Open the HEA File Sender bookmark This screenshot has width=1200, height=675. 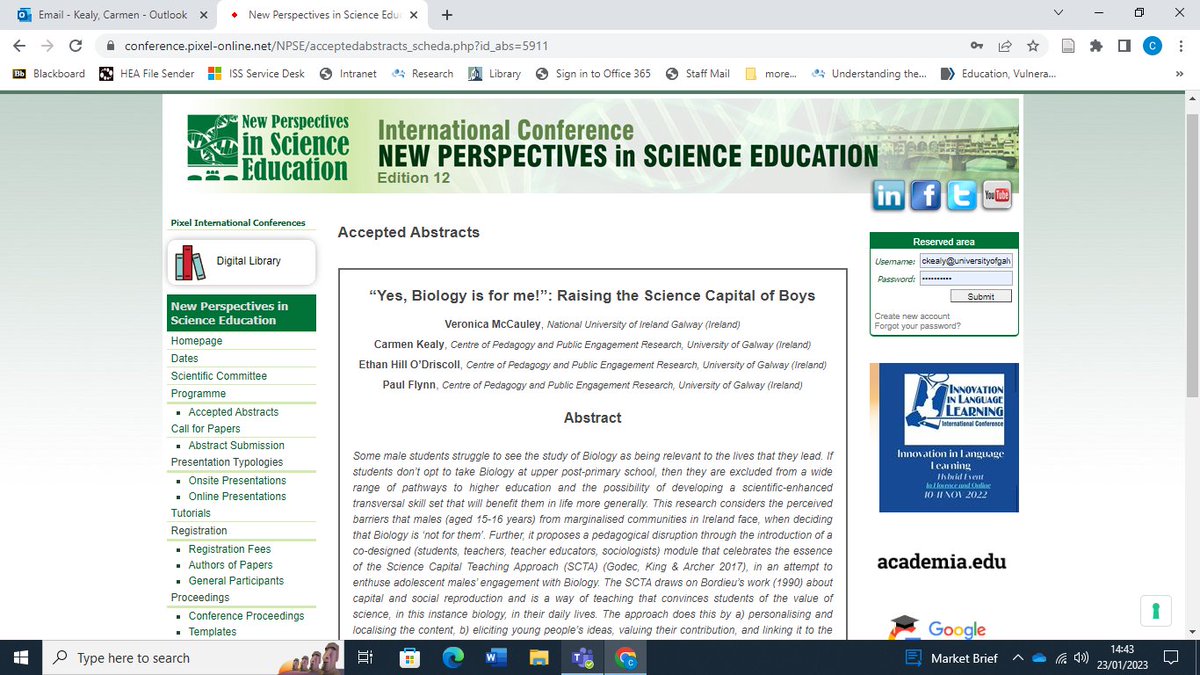point(147,73)
